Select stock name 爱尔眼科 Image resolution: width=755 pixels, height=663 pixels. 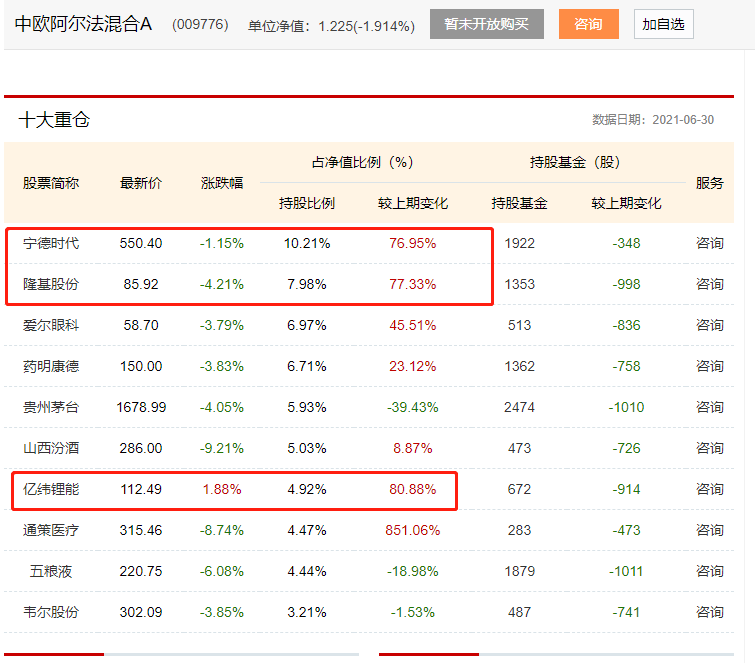[x=51, y=325]
